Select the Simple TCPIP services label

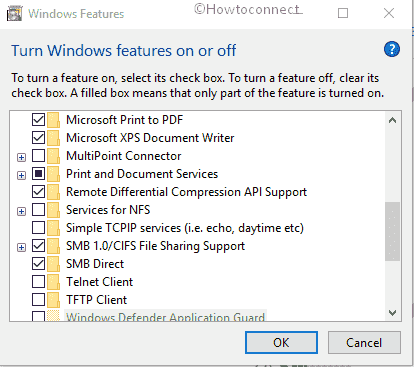[185, 228]
